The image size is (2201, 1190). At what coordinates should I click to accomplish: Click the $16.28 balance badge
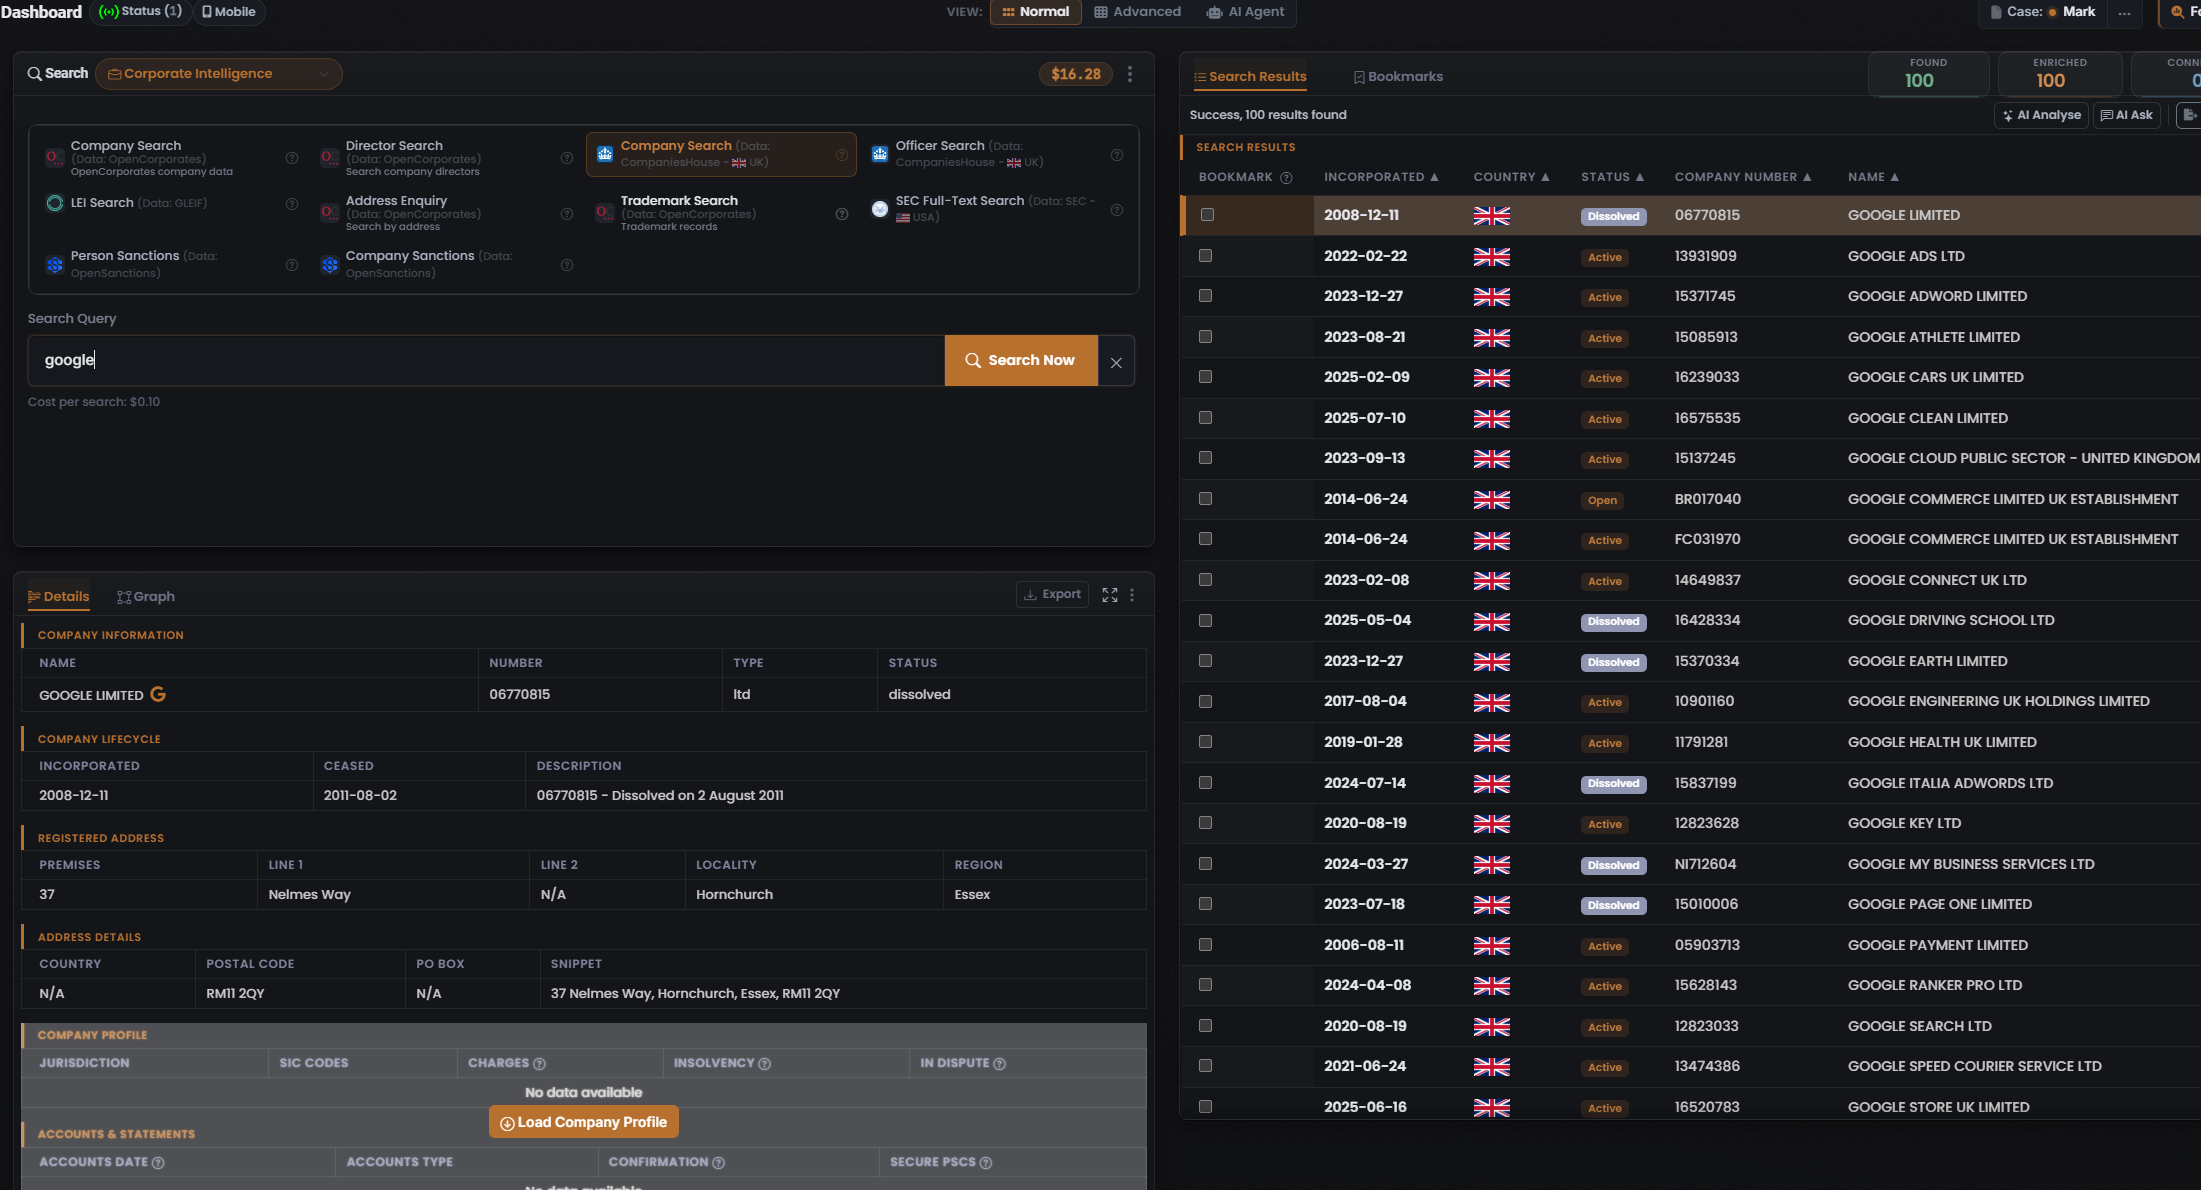(1076, 74)
